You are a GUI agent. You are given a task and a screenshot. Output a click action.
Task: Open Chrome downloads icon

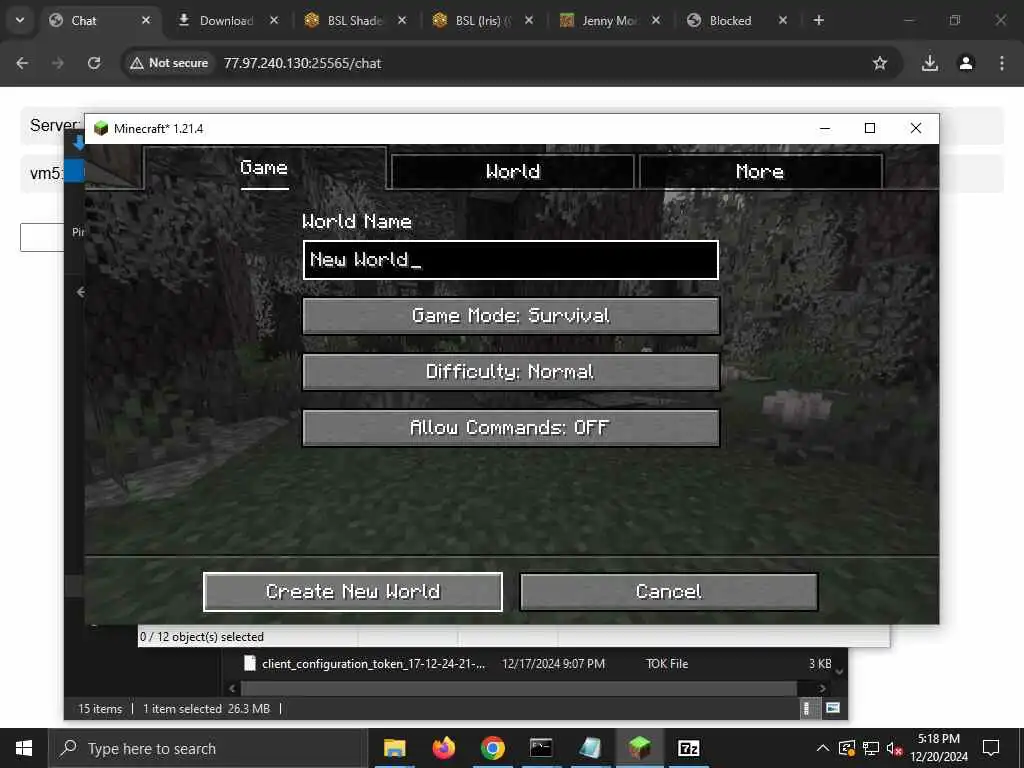pyautogui.click(x=929, y=63)
